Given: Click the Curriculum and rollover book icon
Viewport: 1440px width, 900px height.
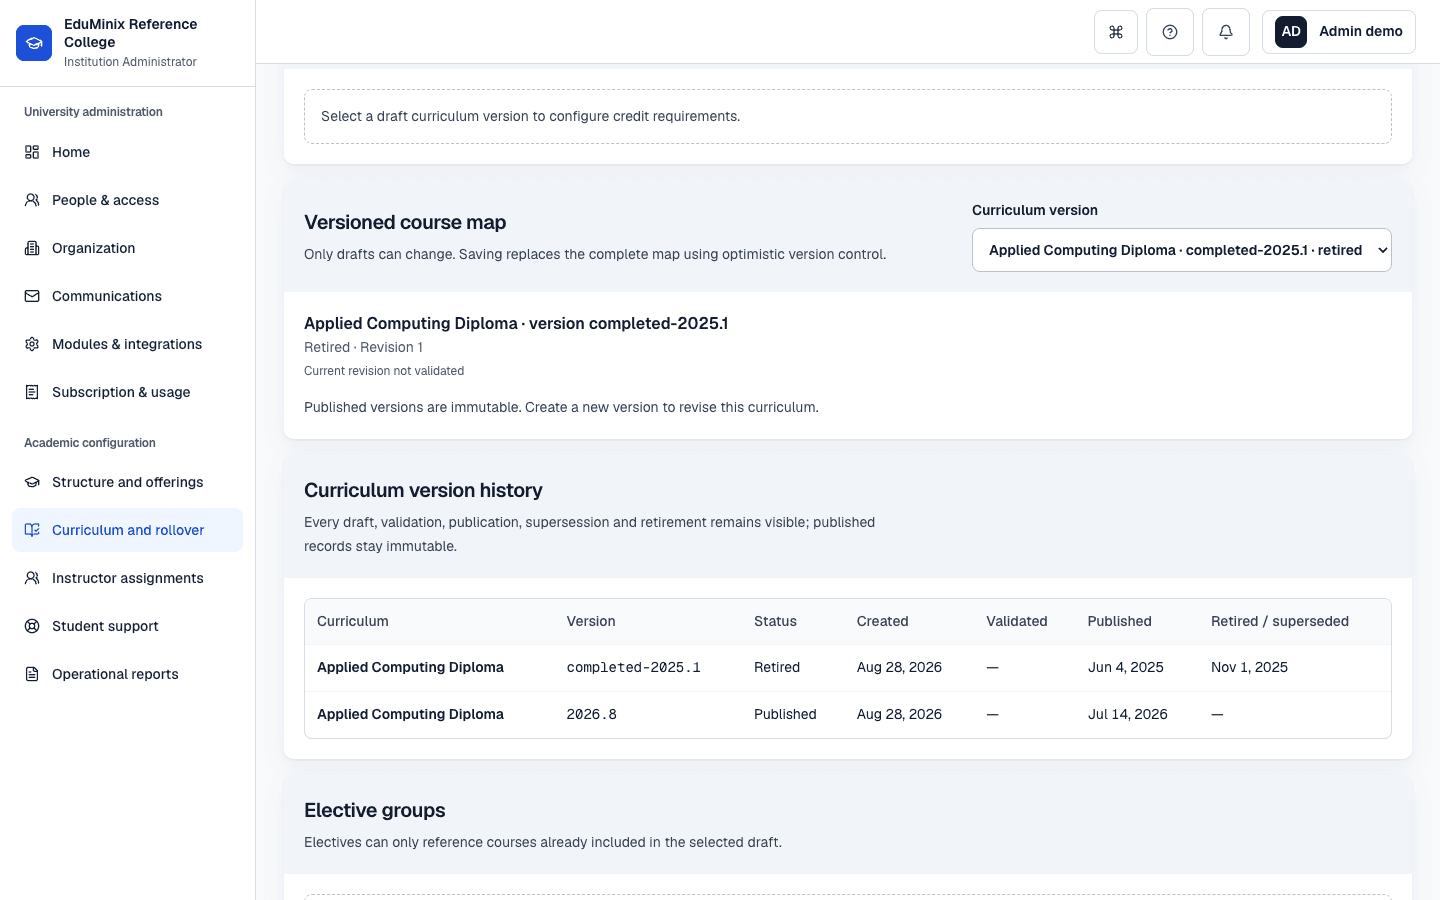Looking at the screenshot, I should click(32, 530).
